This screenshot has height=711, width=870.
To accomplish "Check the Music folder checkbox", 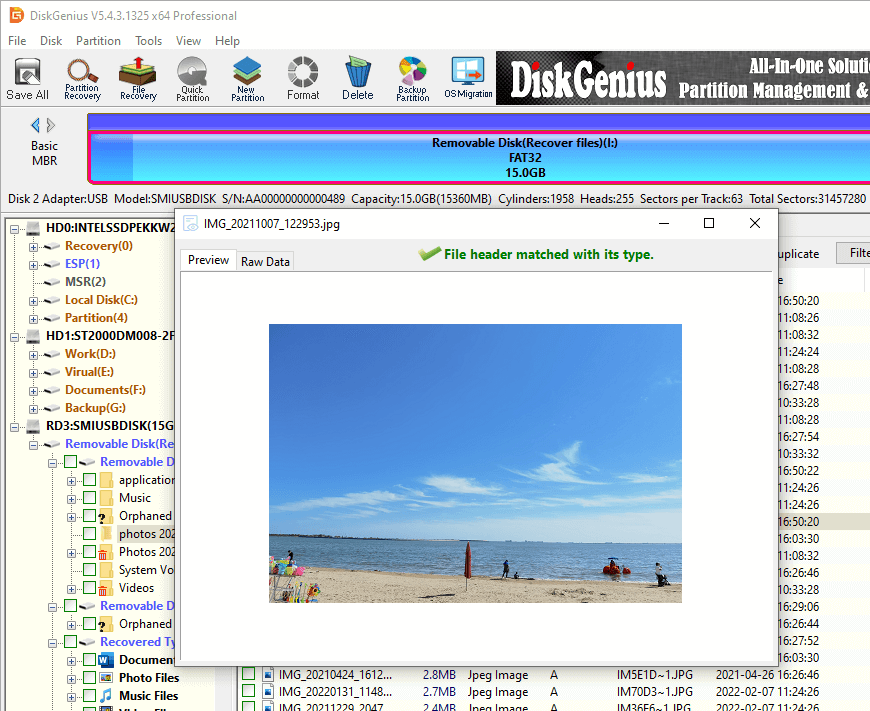I will pyautogui.click(x=90, y=498).
